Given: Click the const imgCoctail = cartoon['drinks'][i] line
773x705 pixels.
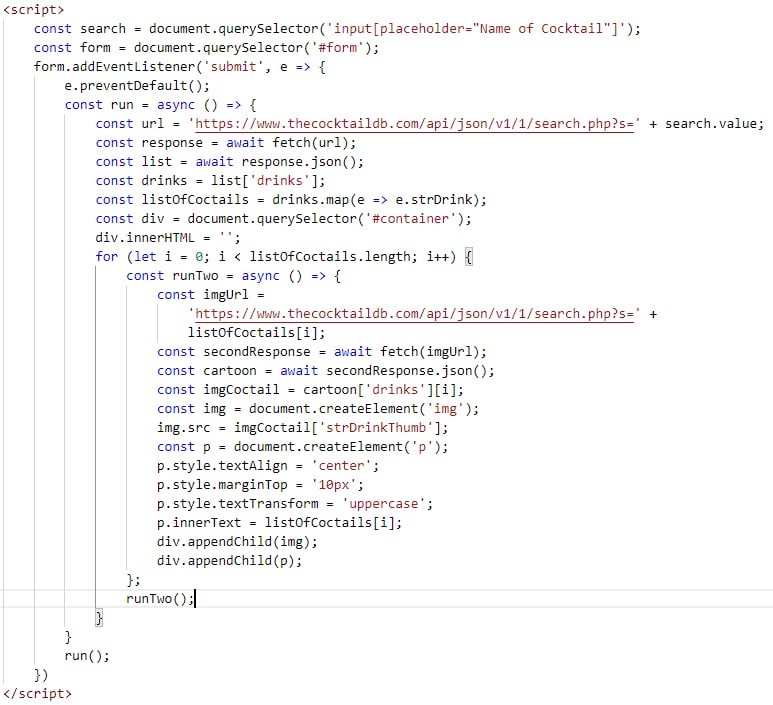Looking at the screenshot, I should tap(310, 390).
